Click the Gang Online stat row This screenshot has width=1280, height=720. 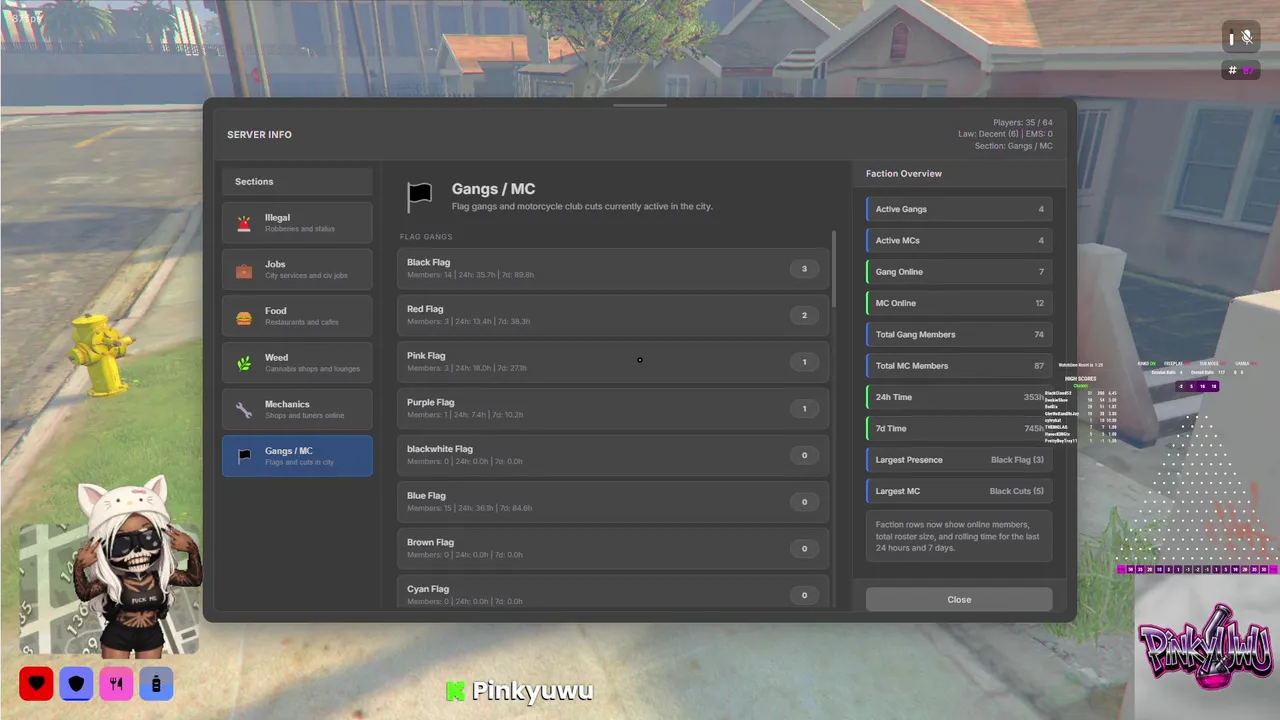pos(959,272)
